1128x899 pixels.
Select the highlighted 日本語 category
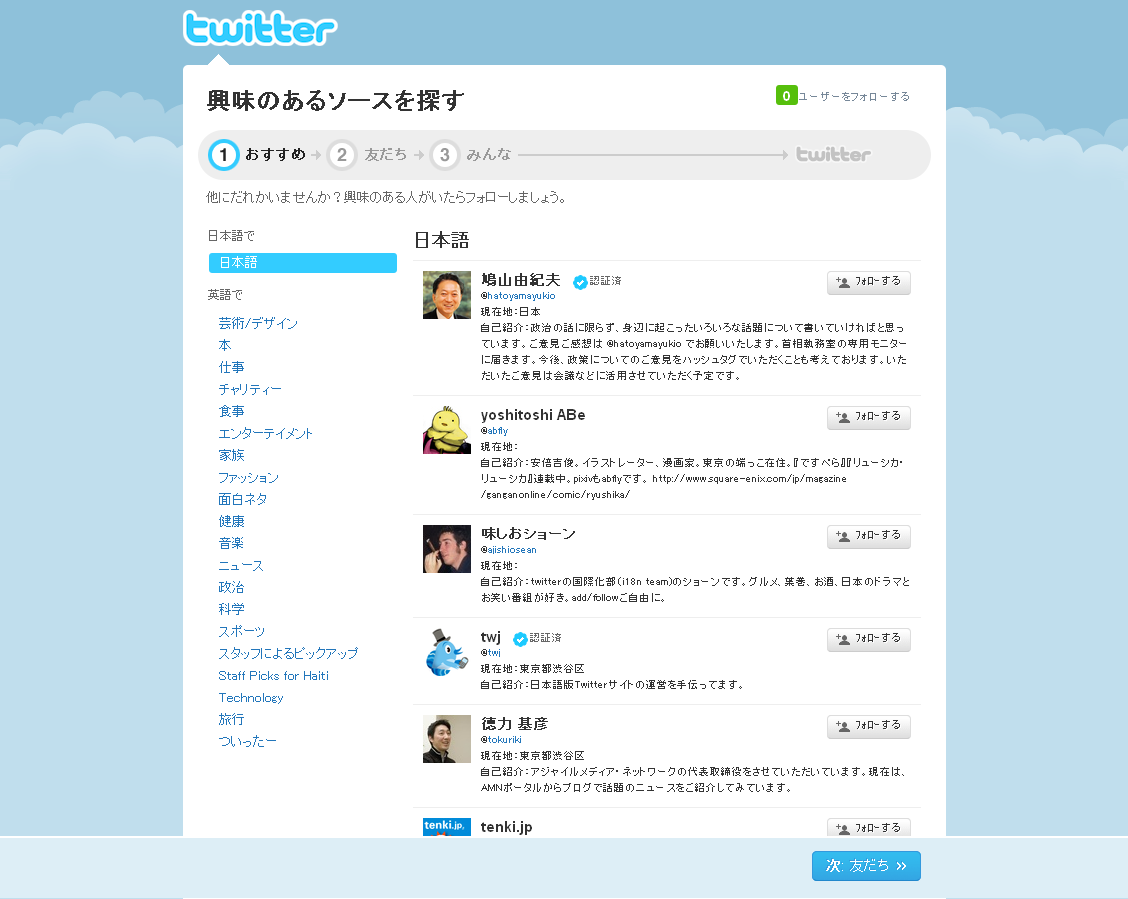click(303, 263)
